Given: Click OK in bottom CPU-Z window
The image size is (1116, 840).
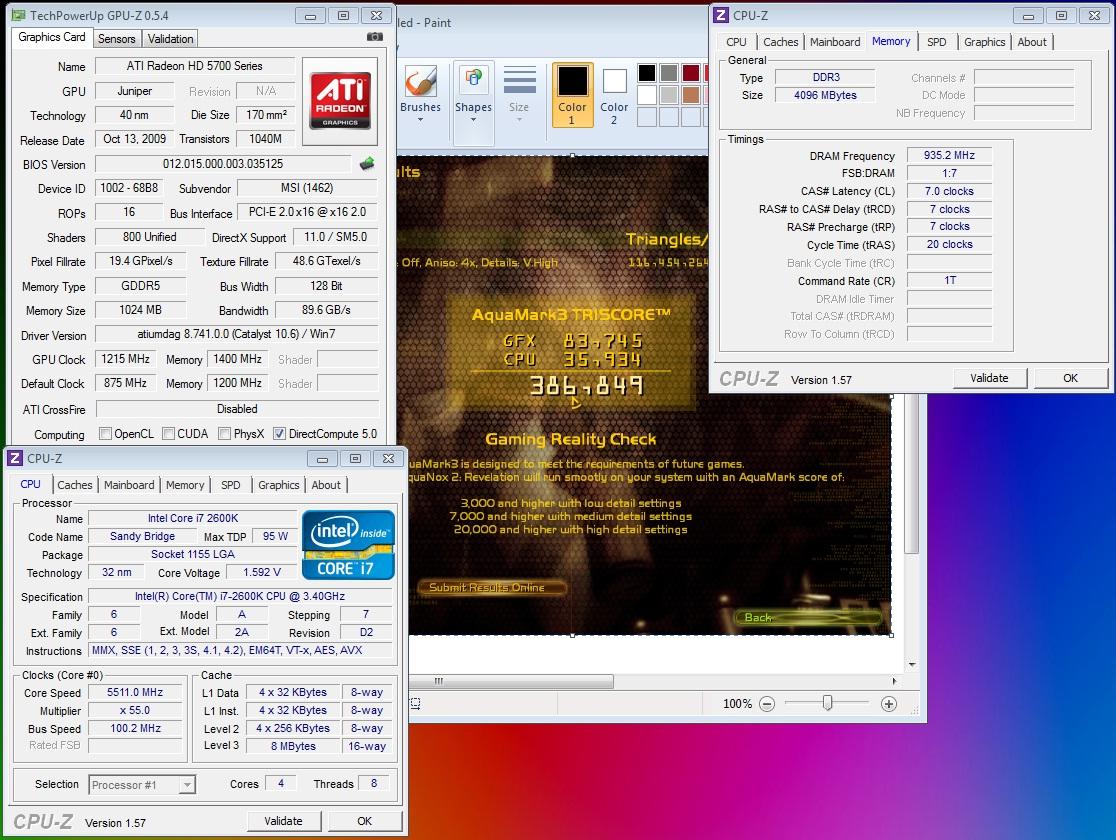Looking at the screenshot, I should [364, 821].
